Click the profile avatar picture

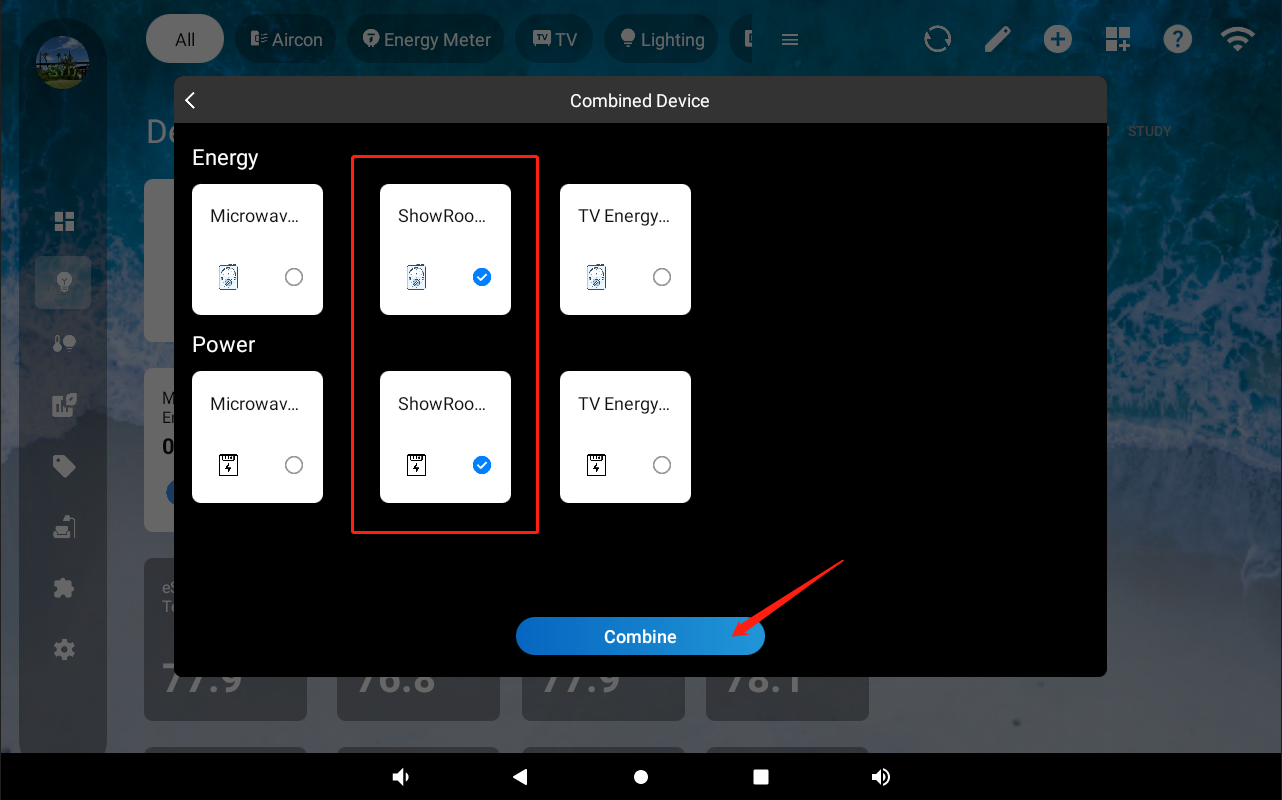(x=62, y=62)
